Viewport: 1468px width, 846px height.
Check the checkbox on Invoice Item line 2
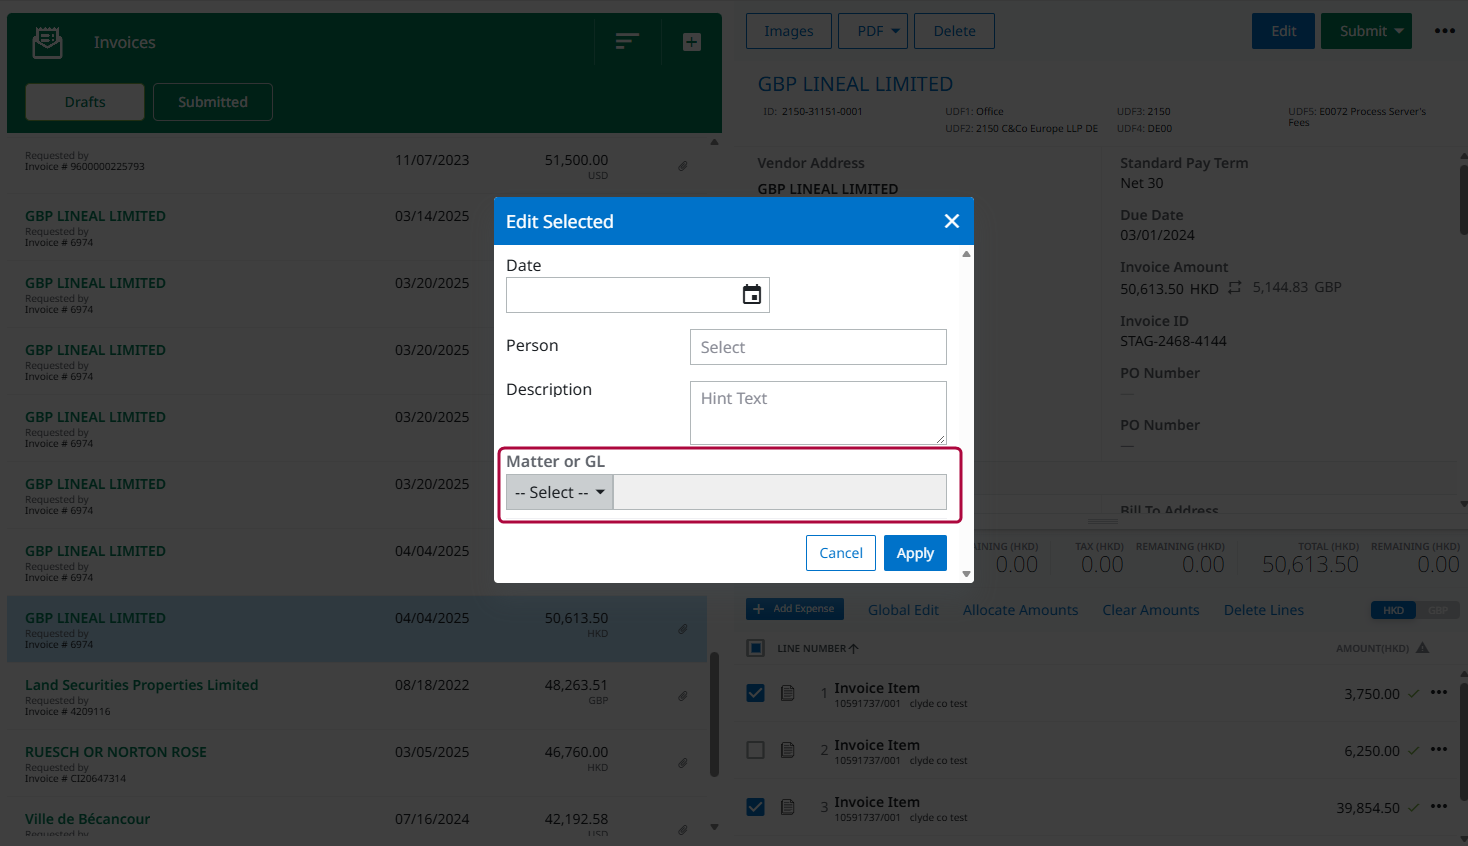(x=755, y=749)
